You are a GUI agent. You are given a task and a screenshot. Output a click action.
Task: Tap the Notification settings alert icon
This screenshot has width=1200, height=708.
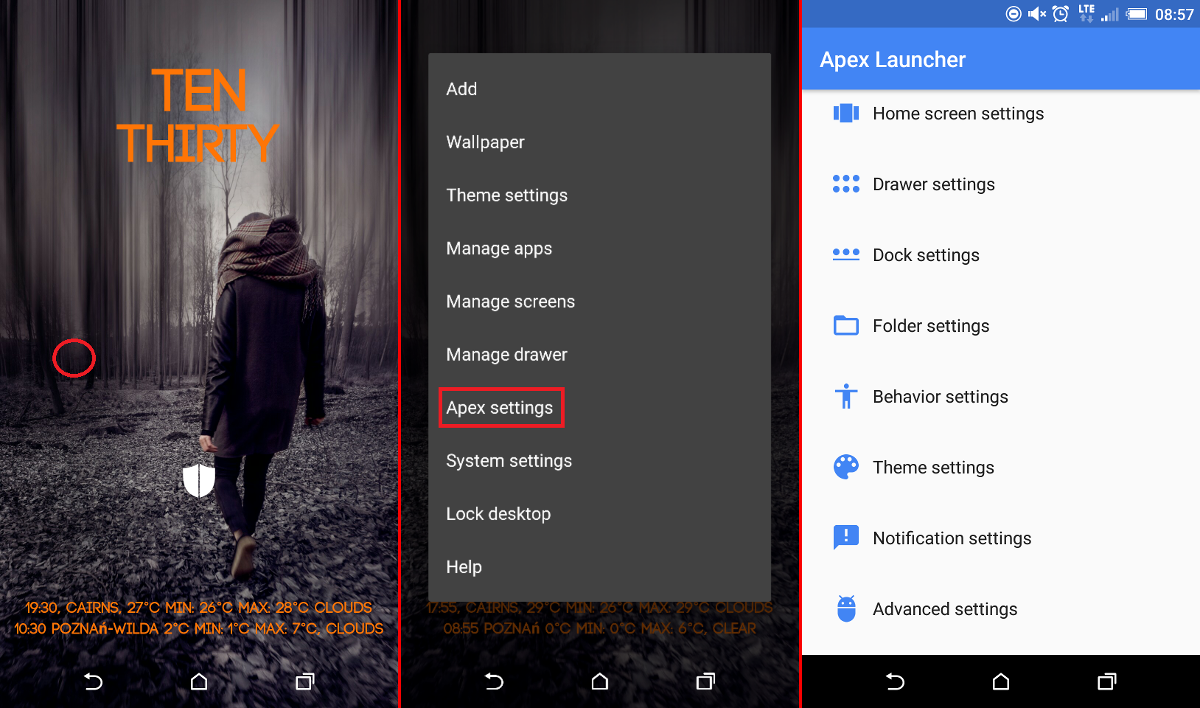(x=846, y=538)
